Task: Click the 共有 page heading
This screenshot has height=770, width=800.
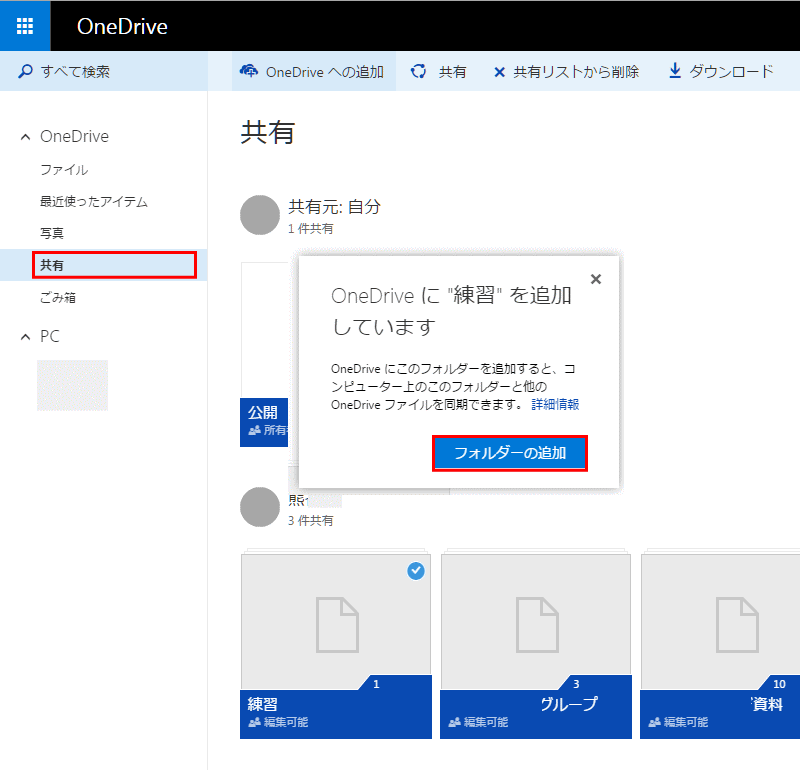Action: click(267, 133)
